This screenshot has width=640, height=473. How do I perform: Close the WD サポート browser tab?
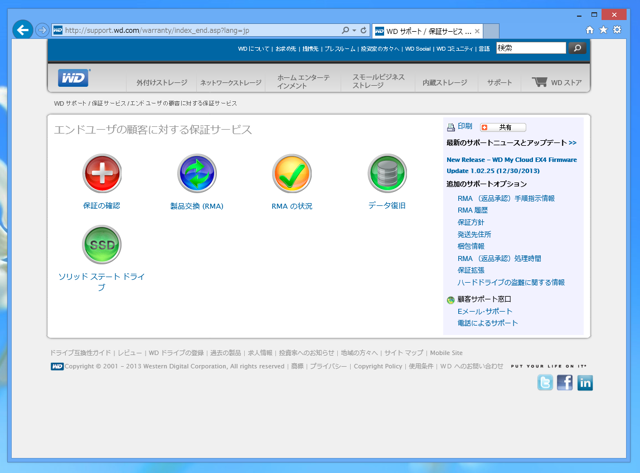click(477, 31)
